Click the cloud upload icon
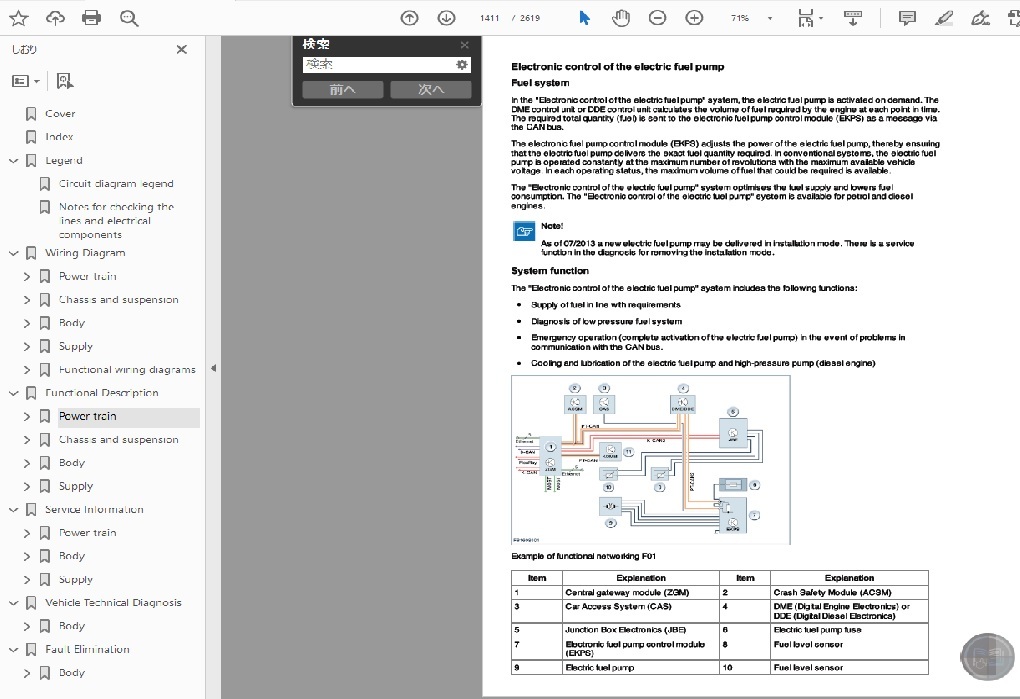This screenshot has width=1020, height=699. coord(55,18)
